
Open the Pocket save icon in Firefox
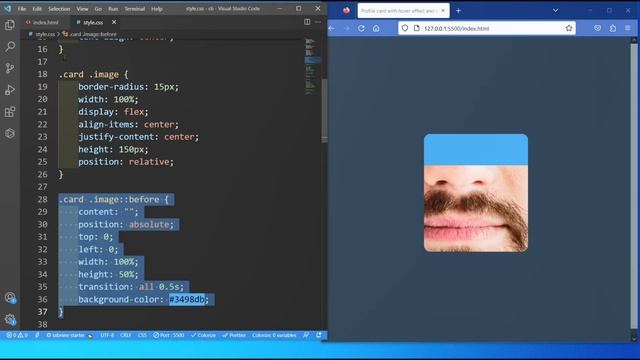coord(598,28)
